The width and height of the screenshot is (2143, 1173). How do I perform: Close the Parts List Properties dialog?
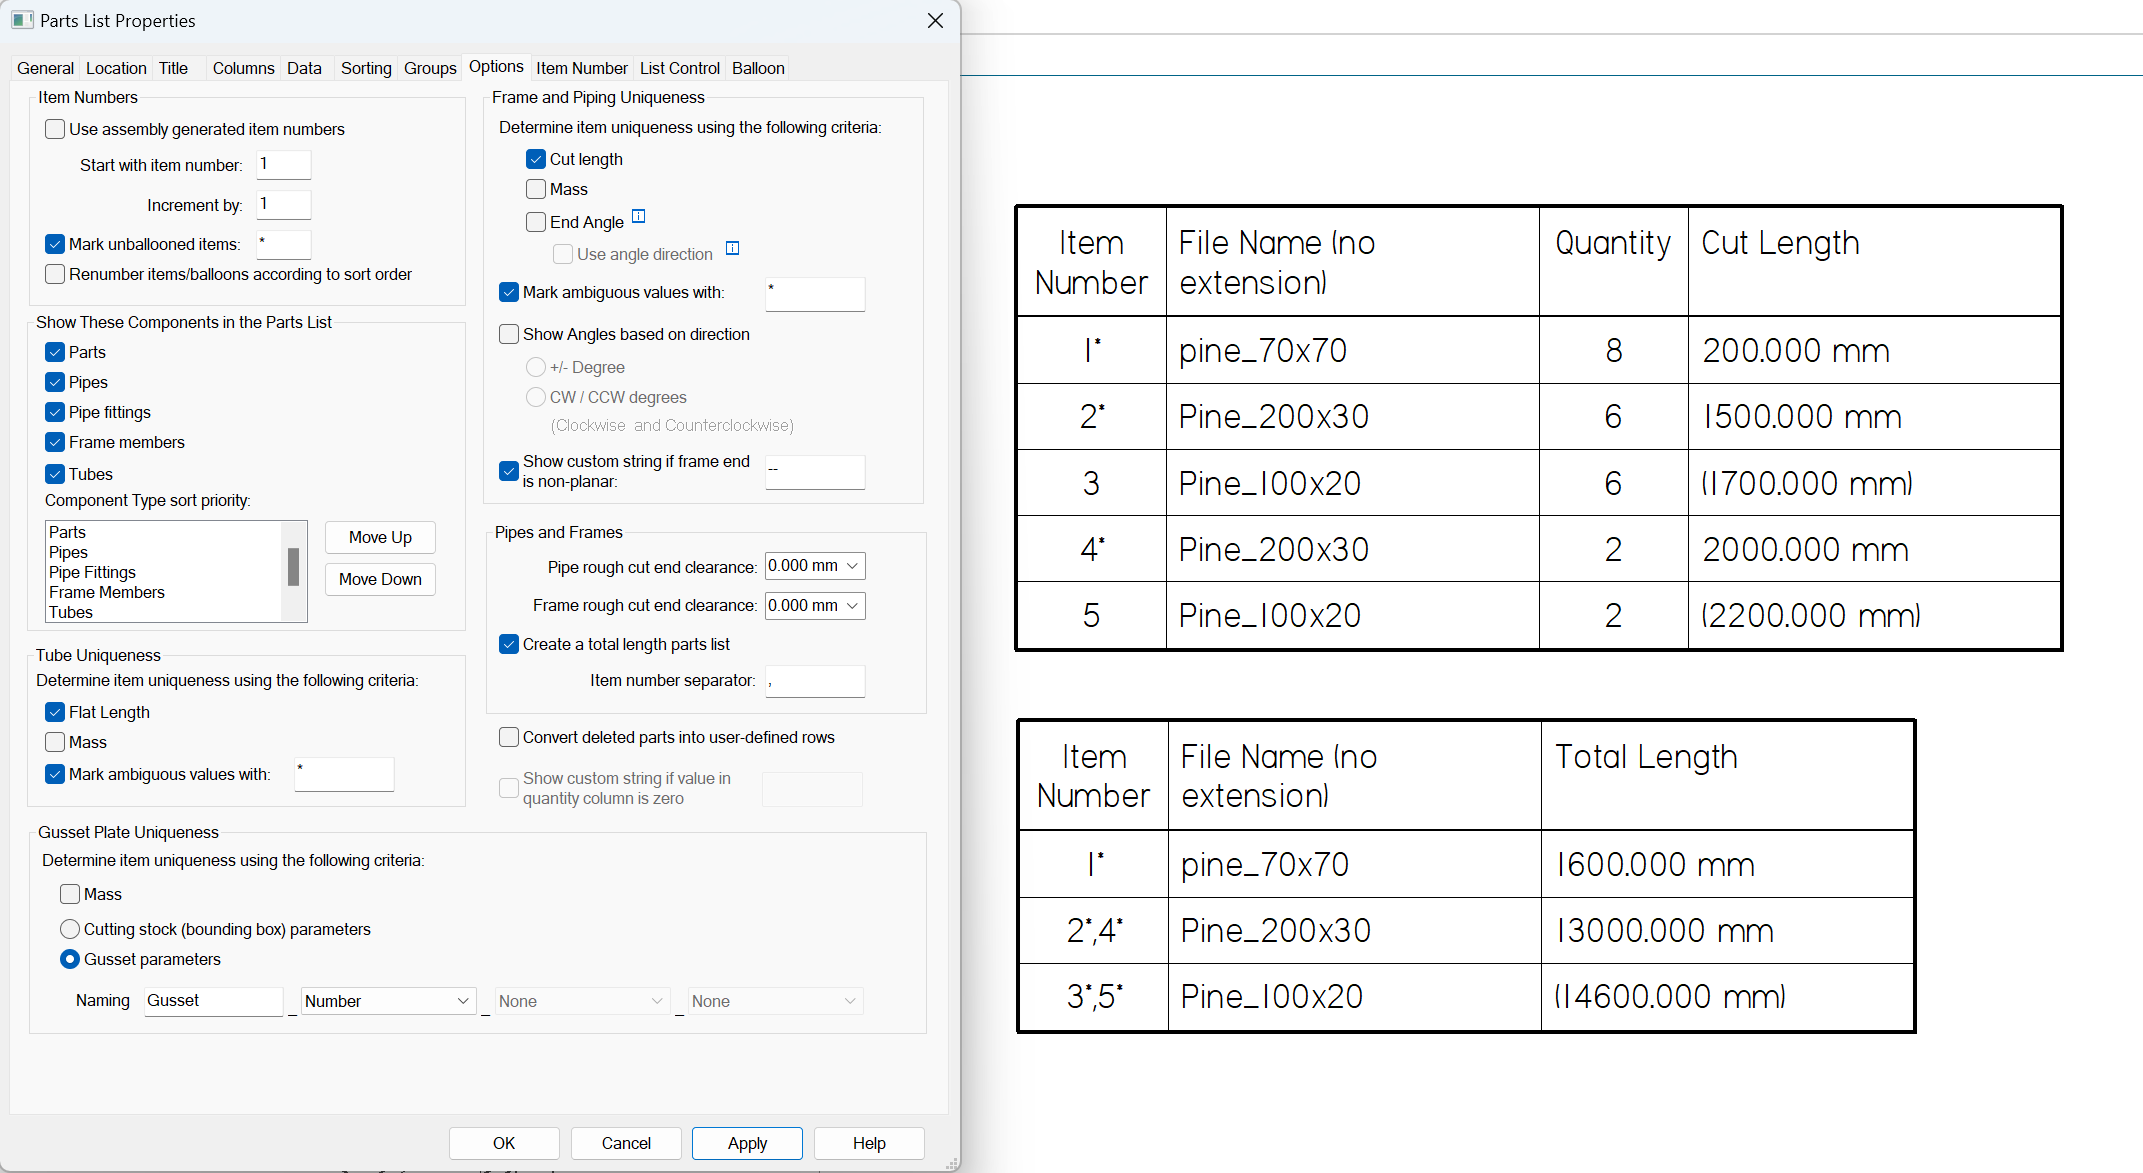coord(935,21)
